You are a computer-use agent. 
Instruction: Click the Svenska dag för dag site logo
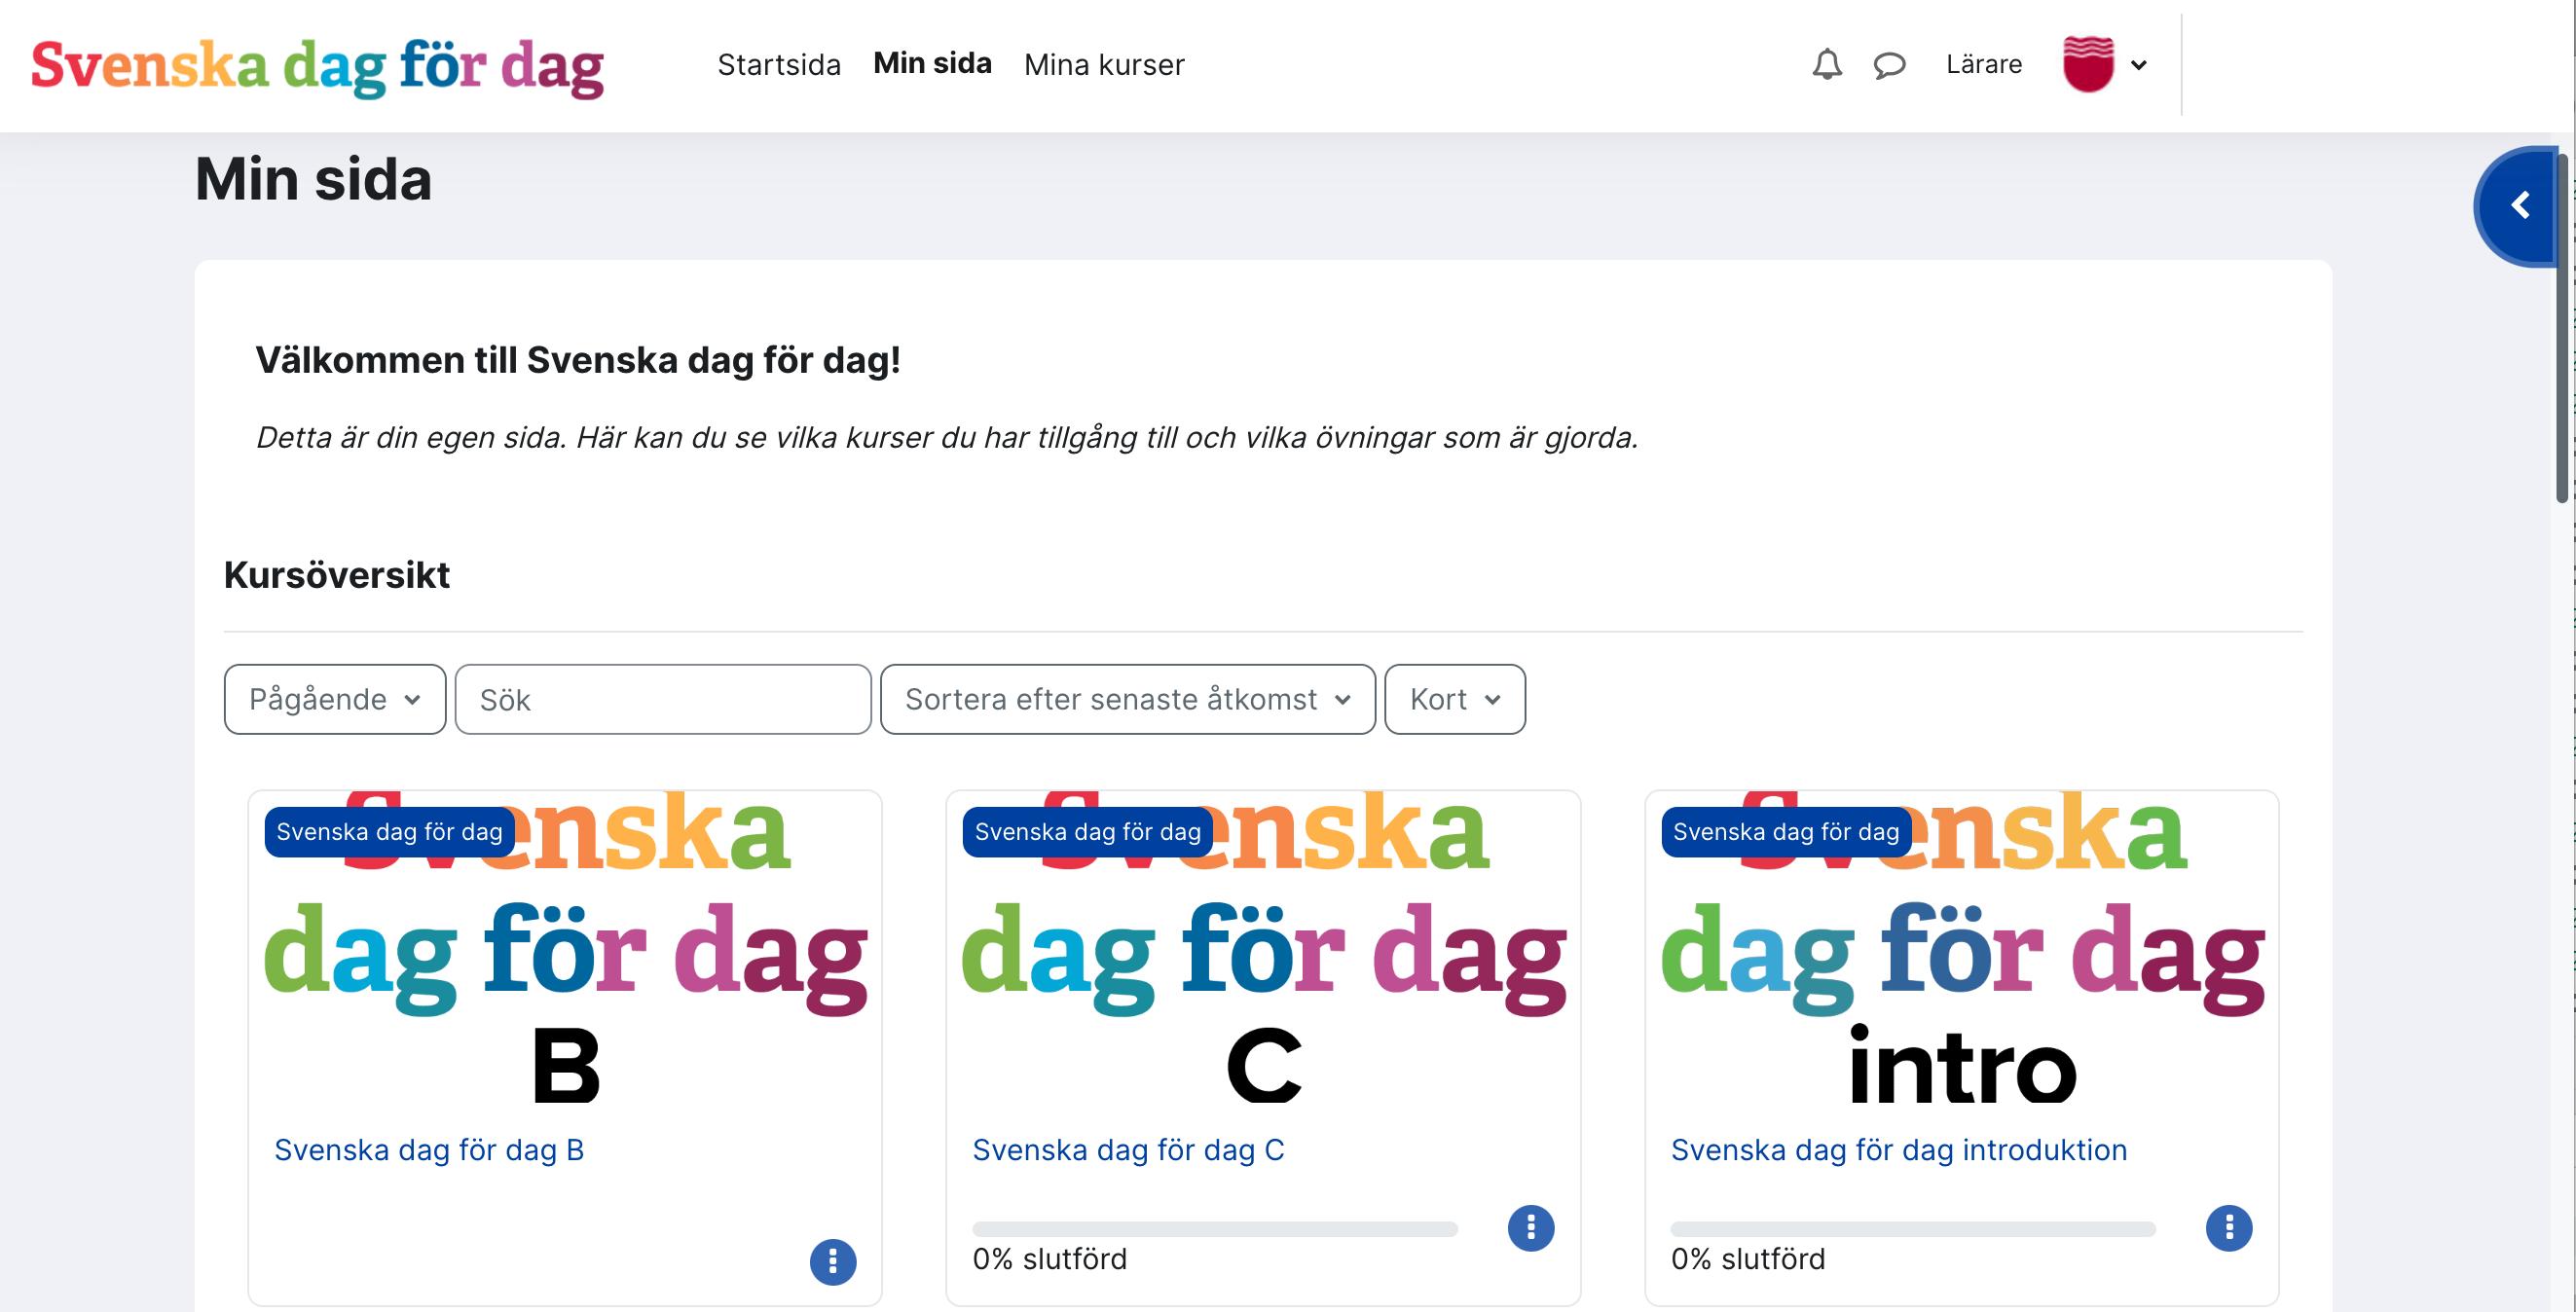(x=317, y=66)
